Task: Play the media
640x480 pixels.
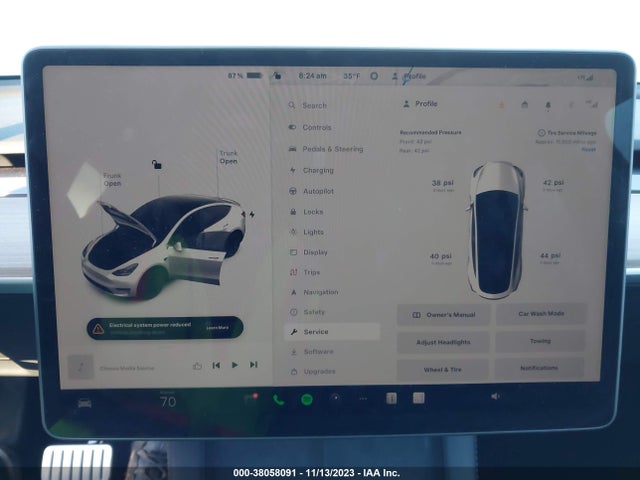Action: tap(235, 365)
